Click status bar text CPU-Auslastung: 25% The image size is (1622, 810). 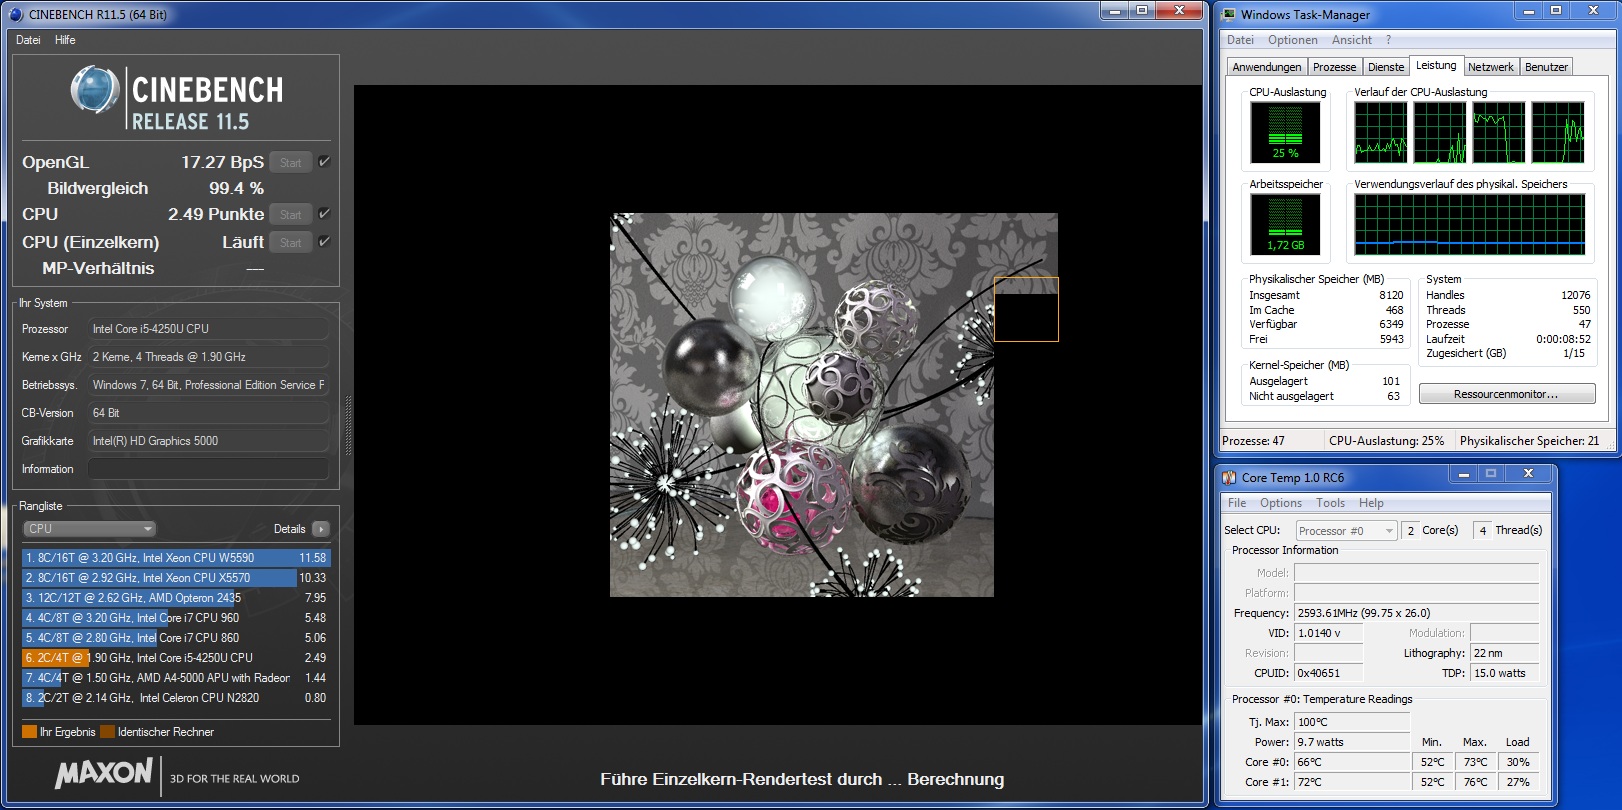(x=1386, y=441)
